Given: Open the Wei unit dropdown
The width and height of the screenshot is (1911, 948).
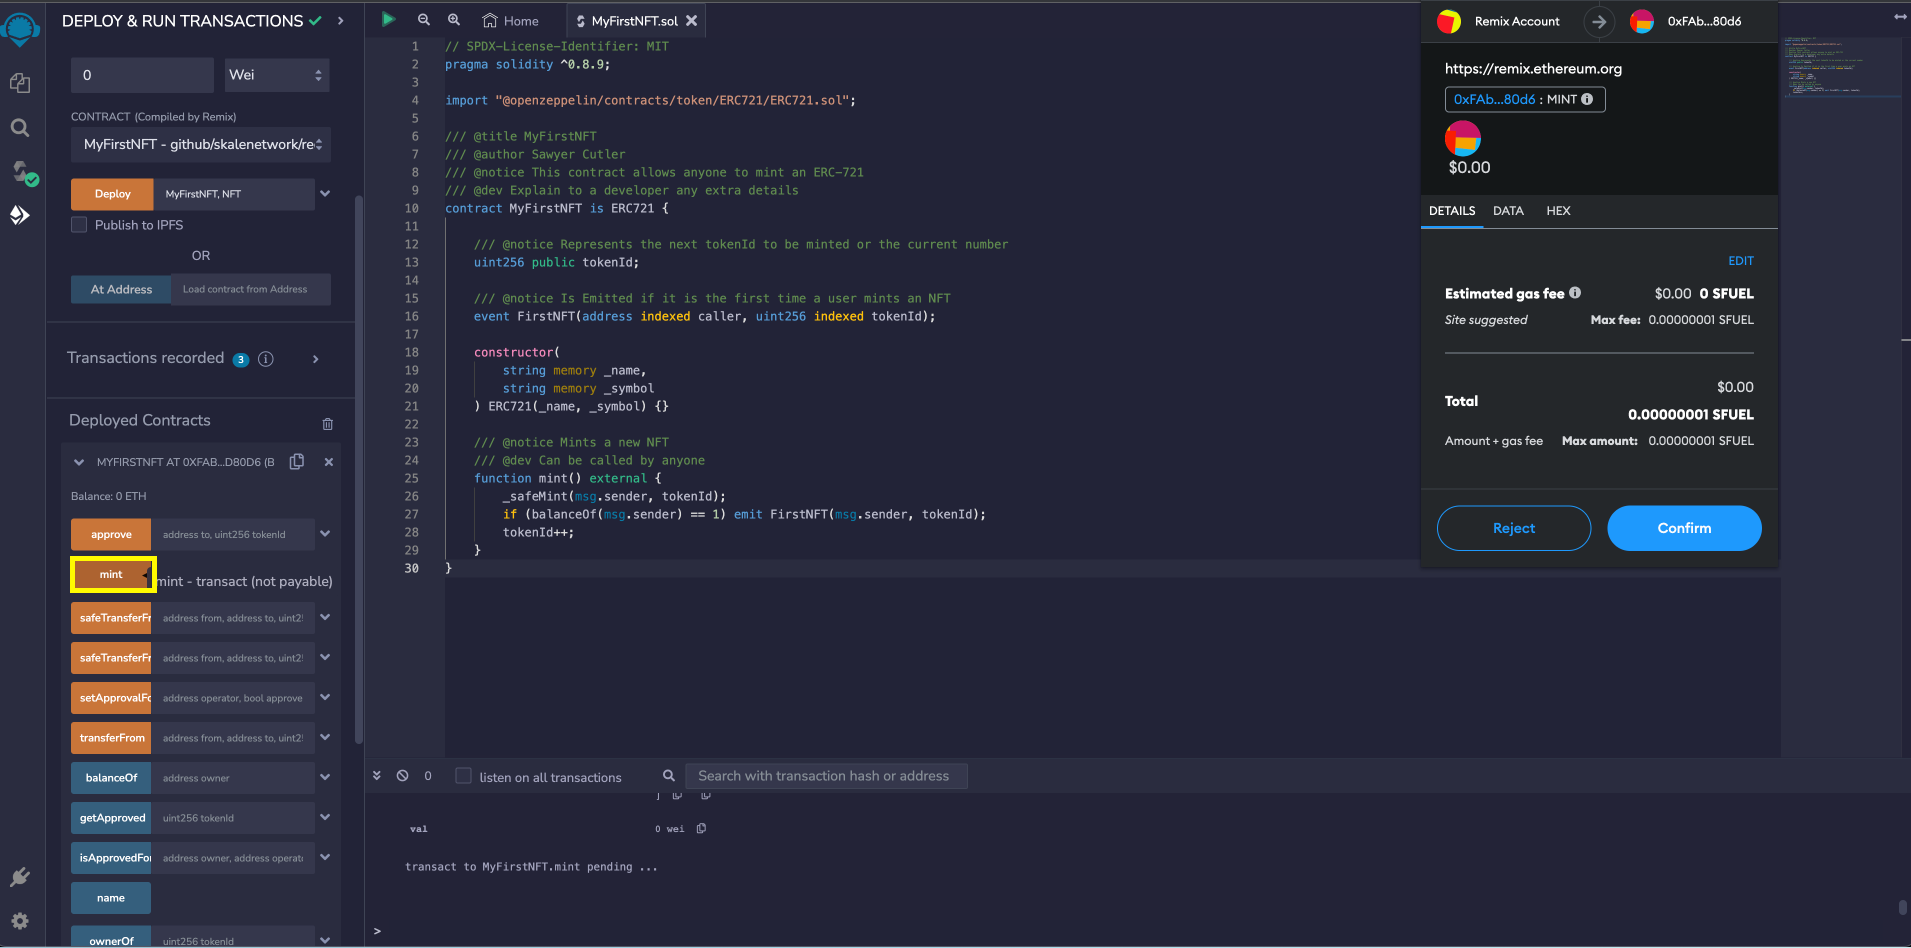Looking at the screenshot, I should pos(276,75).
